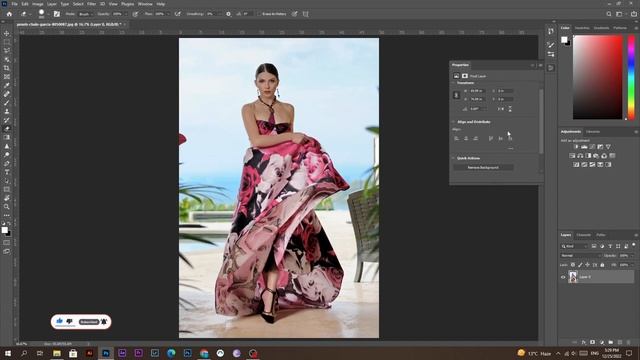Open the Normal blend mode dropdown
The image size is (640, 360).
(x=580, y=256)
